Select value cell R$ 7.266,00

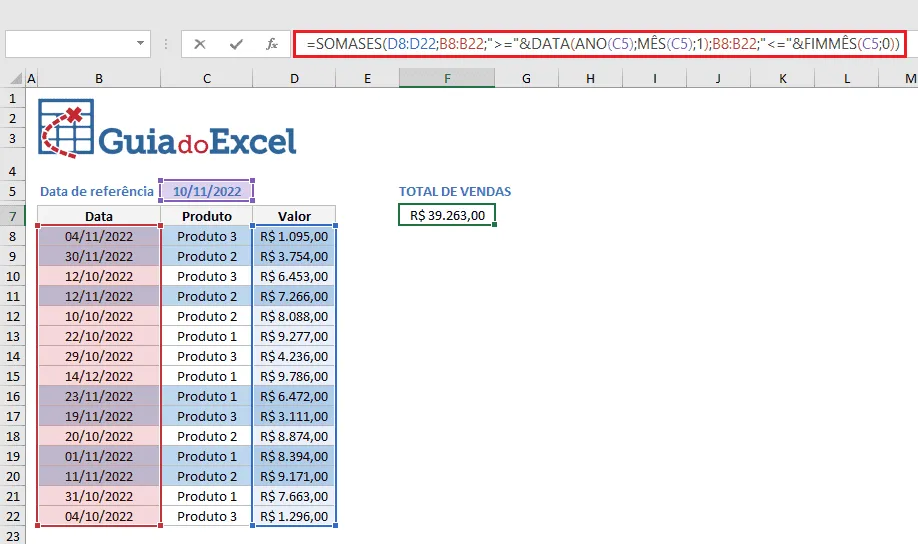pyautogui.click(x=294, y=296)
